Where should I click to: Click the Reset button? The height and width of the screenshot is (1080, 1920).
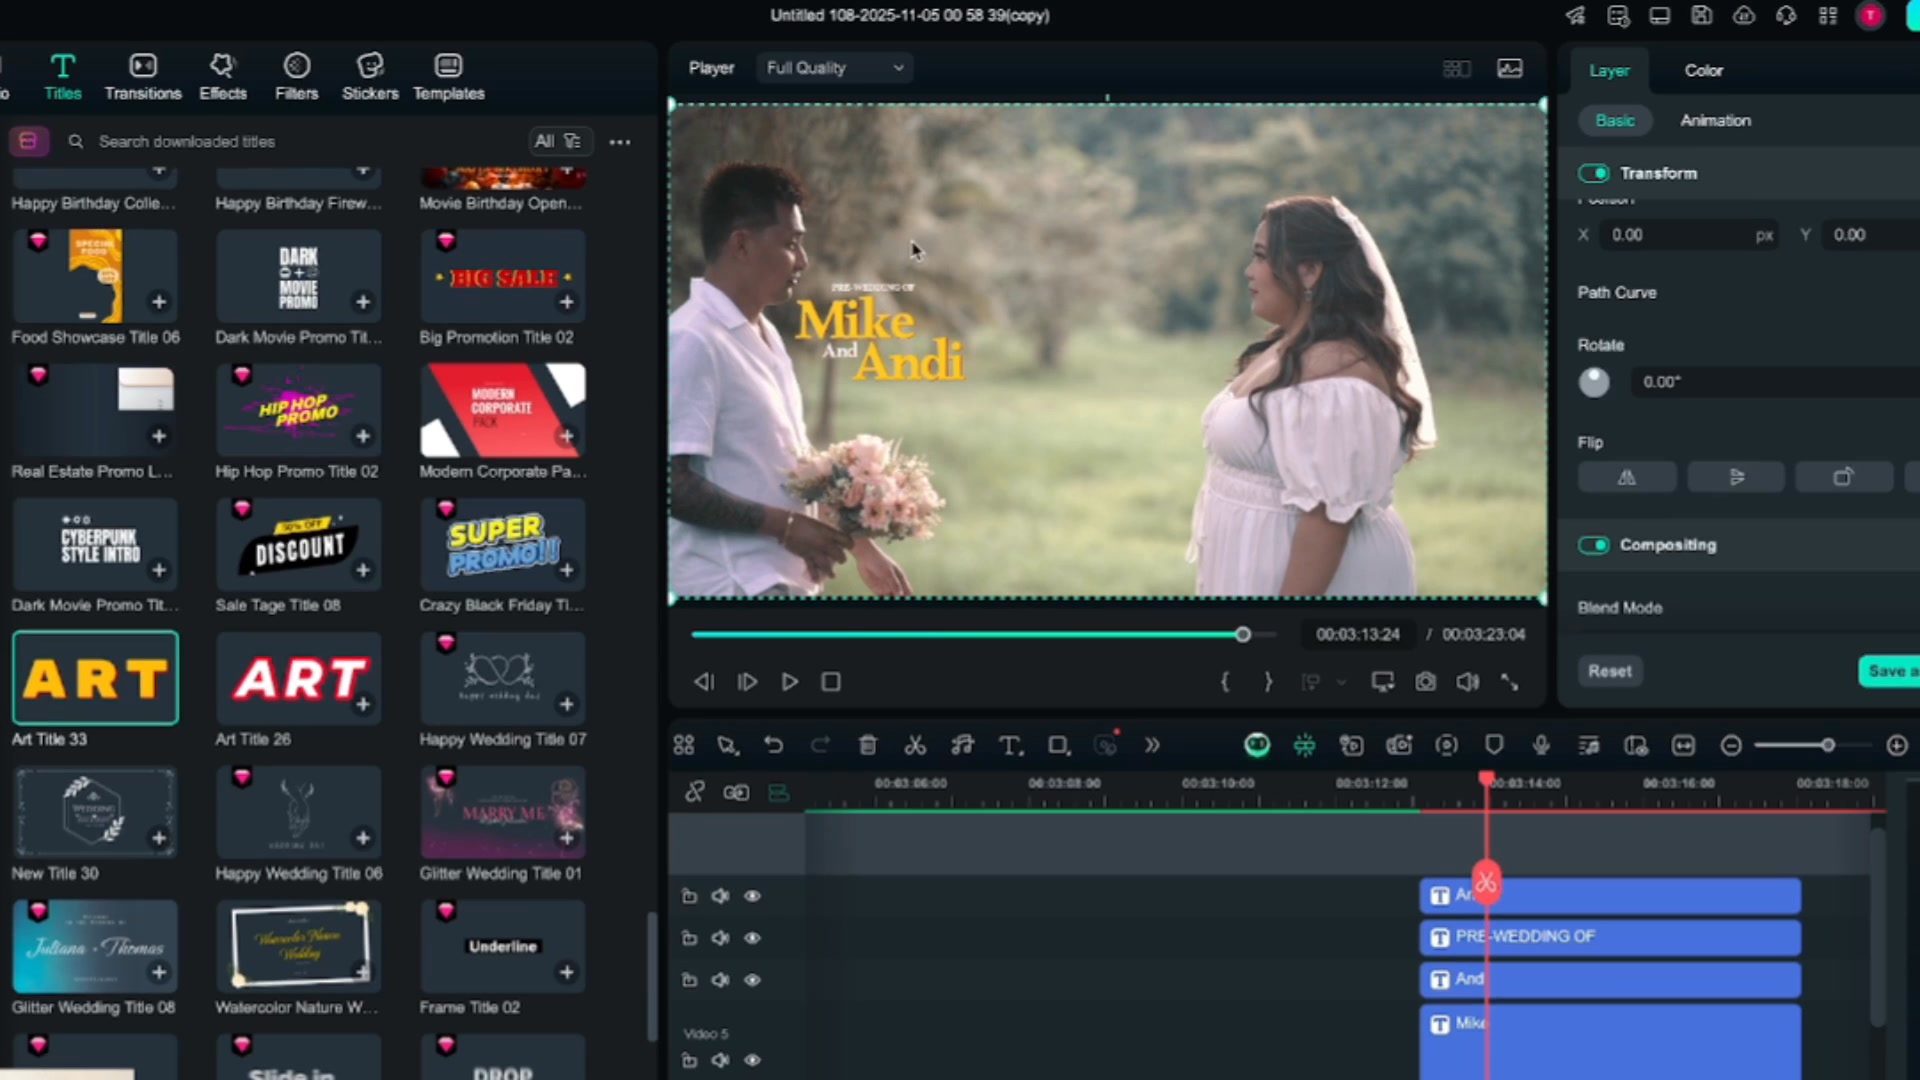click(x=1609, y=671)
